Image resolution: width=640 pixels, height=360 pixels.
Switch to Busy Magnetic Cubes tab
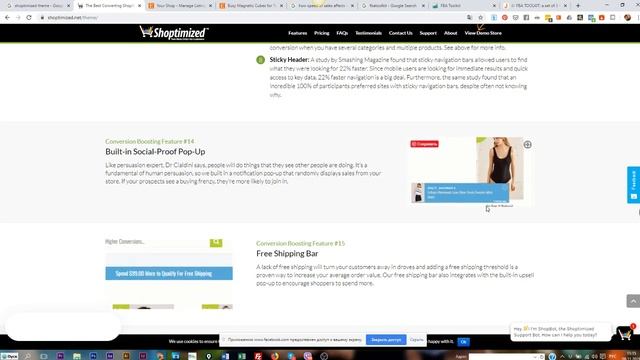[x=250, y=6]
